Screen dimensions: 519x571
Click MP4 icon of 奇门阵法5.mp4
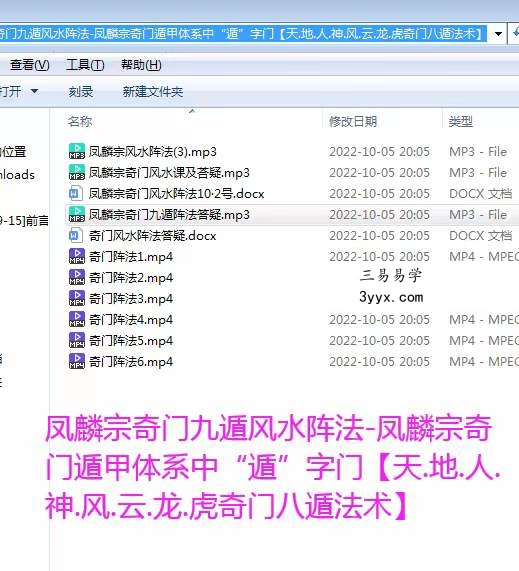76,340
